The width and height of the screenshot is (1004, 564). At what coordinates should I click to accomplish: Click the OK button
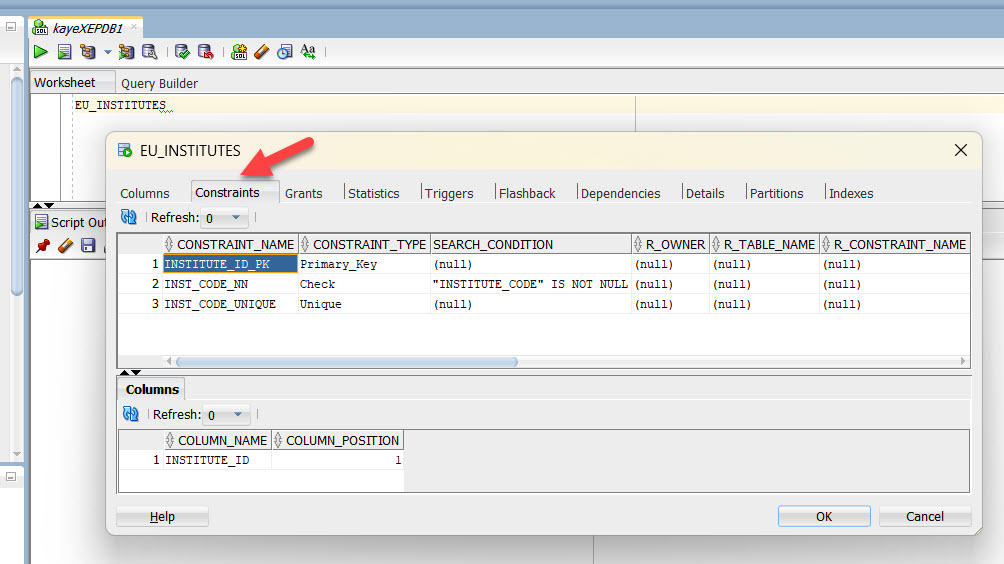pos(824,517)
